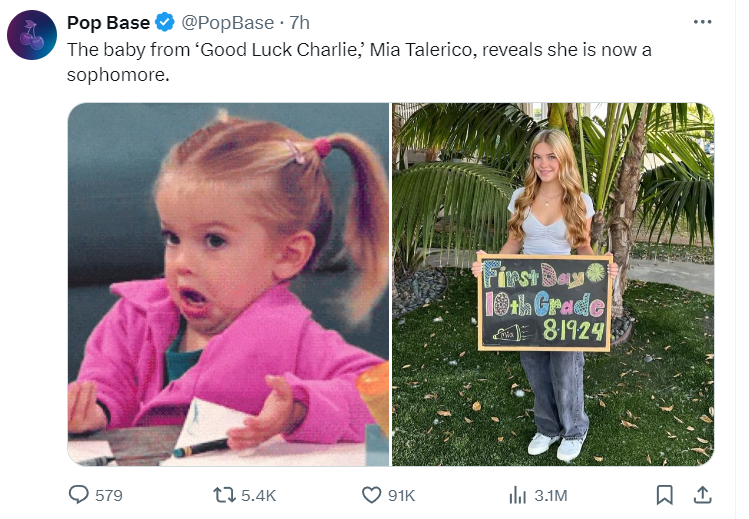Viewport: 749px width, 519px height.
Task: Click the blue verified badge
Action: tap(167, 23)
